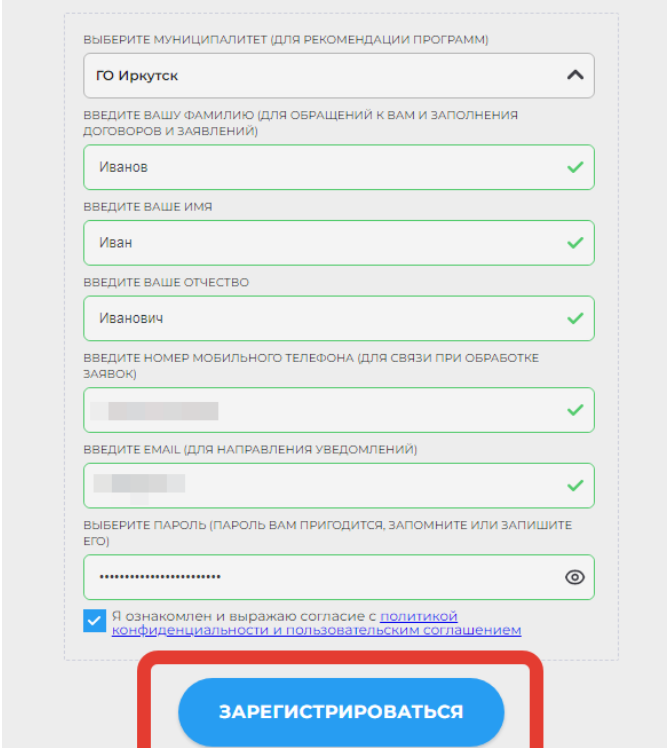Focus the mobile phone number field
The width and height of the screenshot is (668, 748).
coord(320,410)
